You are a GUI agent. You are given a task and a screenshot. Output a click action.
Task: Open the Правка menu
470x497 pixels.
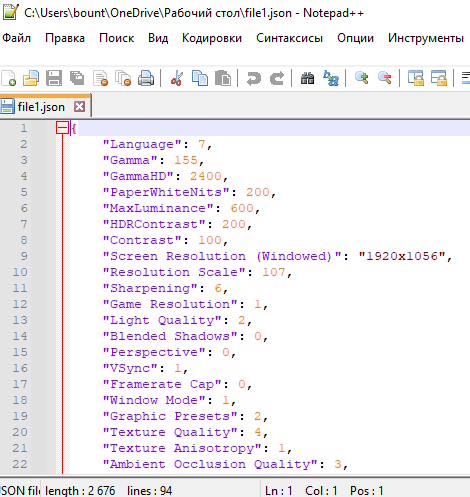pos(65,38)
